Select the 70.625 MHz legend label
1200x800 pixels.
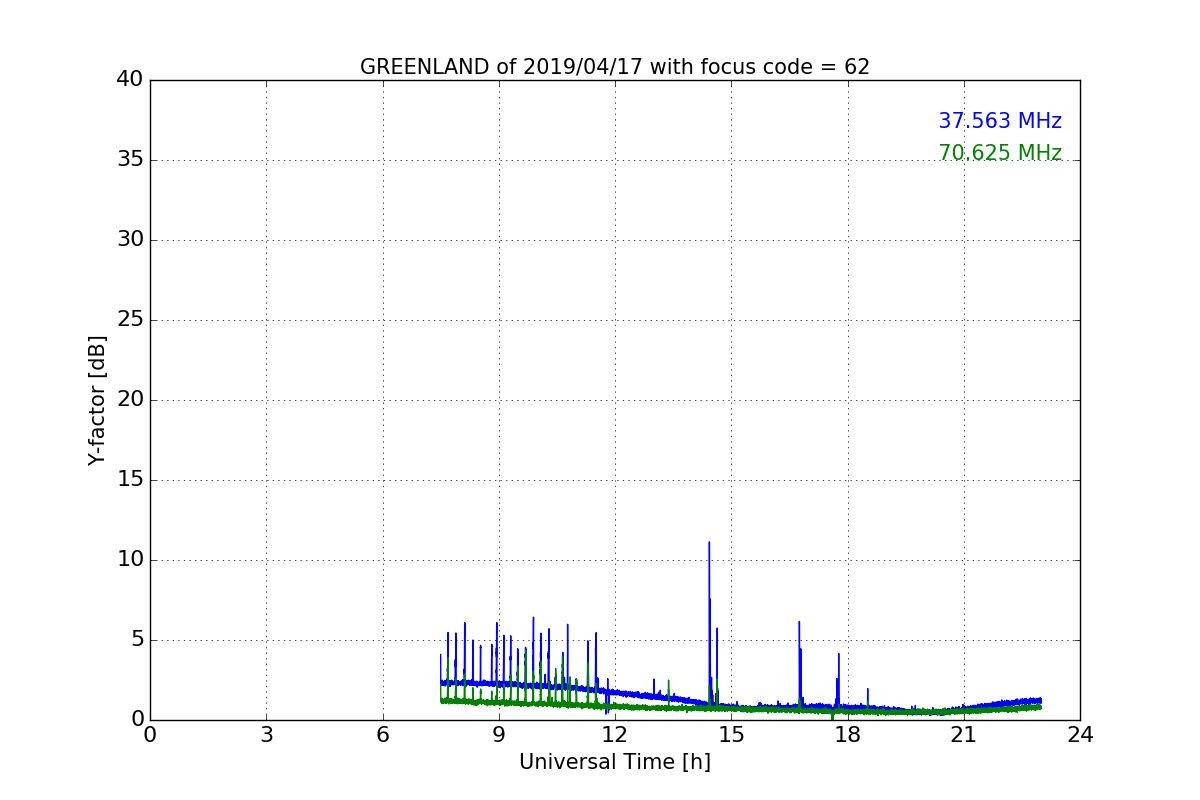[x=1000, y=153]
